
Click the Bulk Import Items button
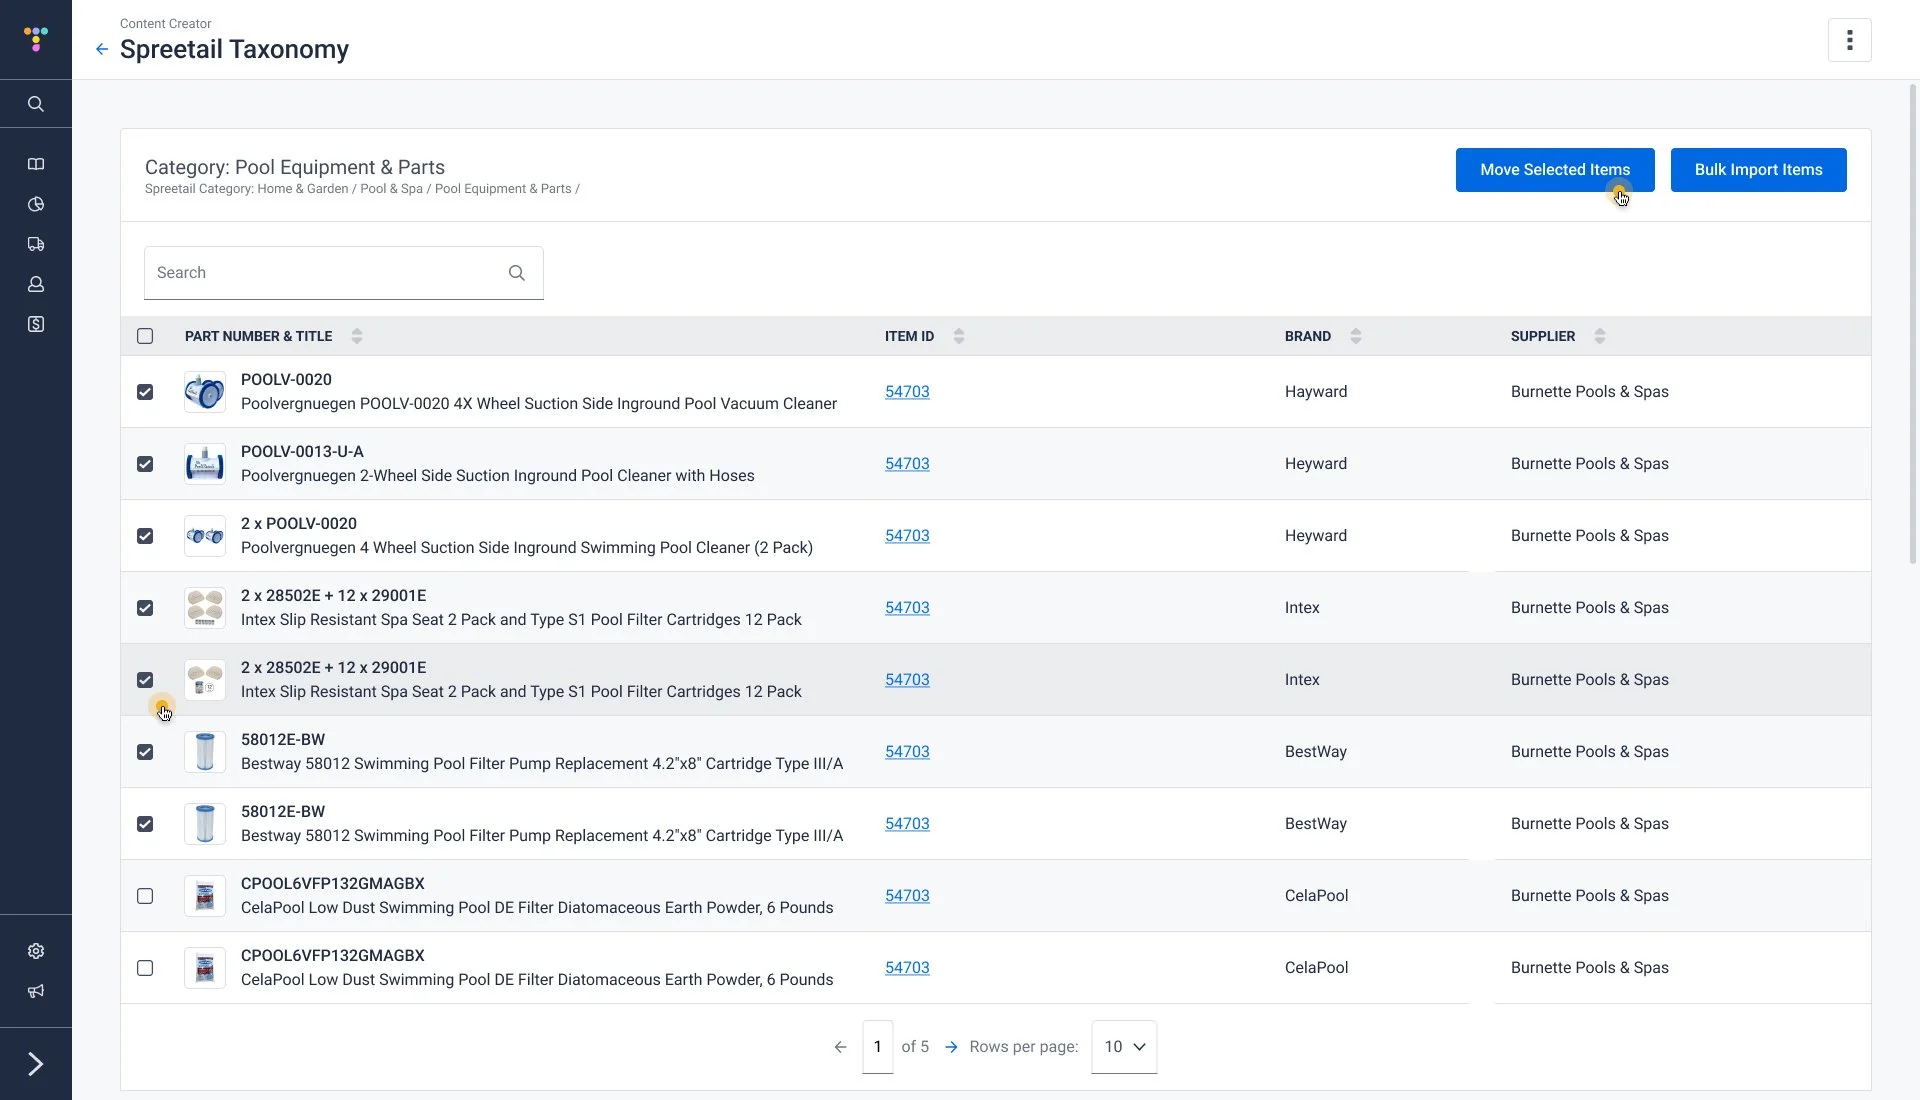(x=1758, y=170)
